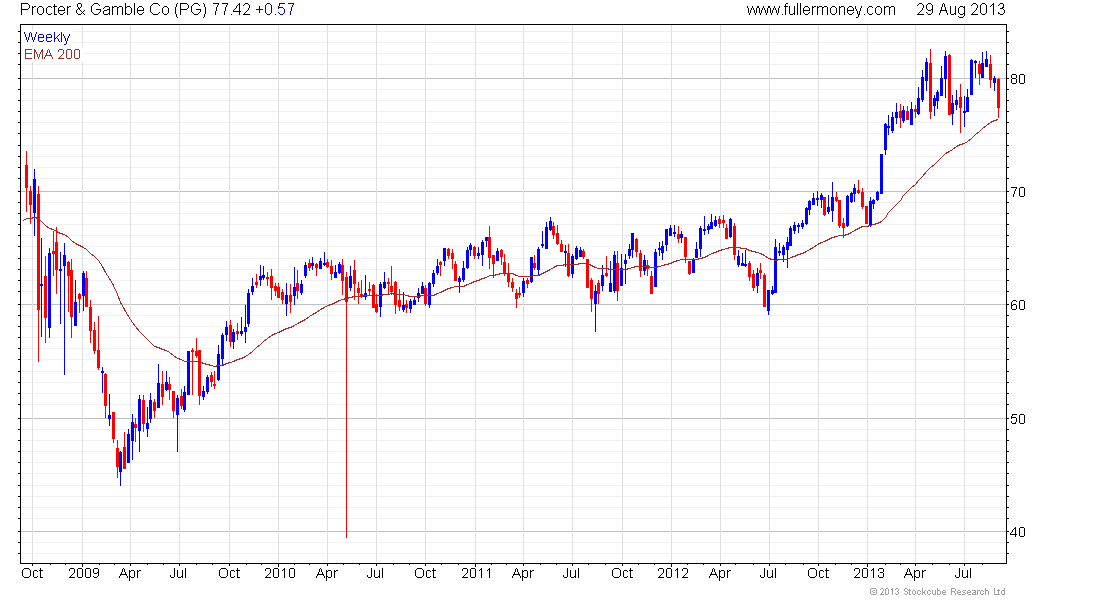
Task: Click the 2010 year label on time axis
Action: pyautogui.click(x=280, y=573)
